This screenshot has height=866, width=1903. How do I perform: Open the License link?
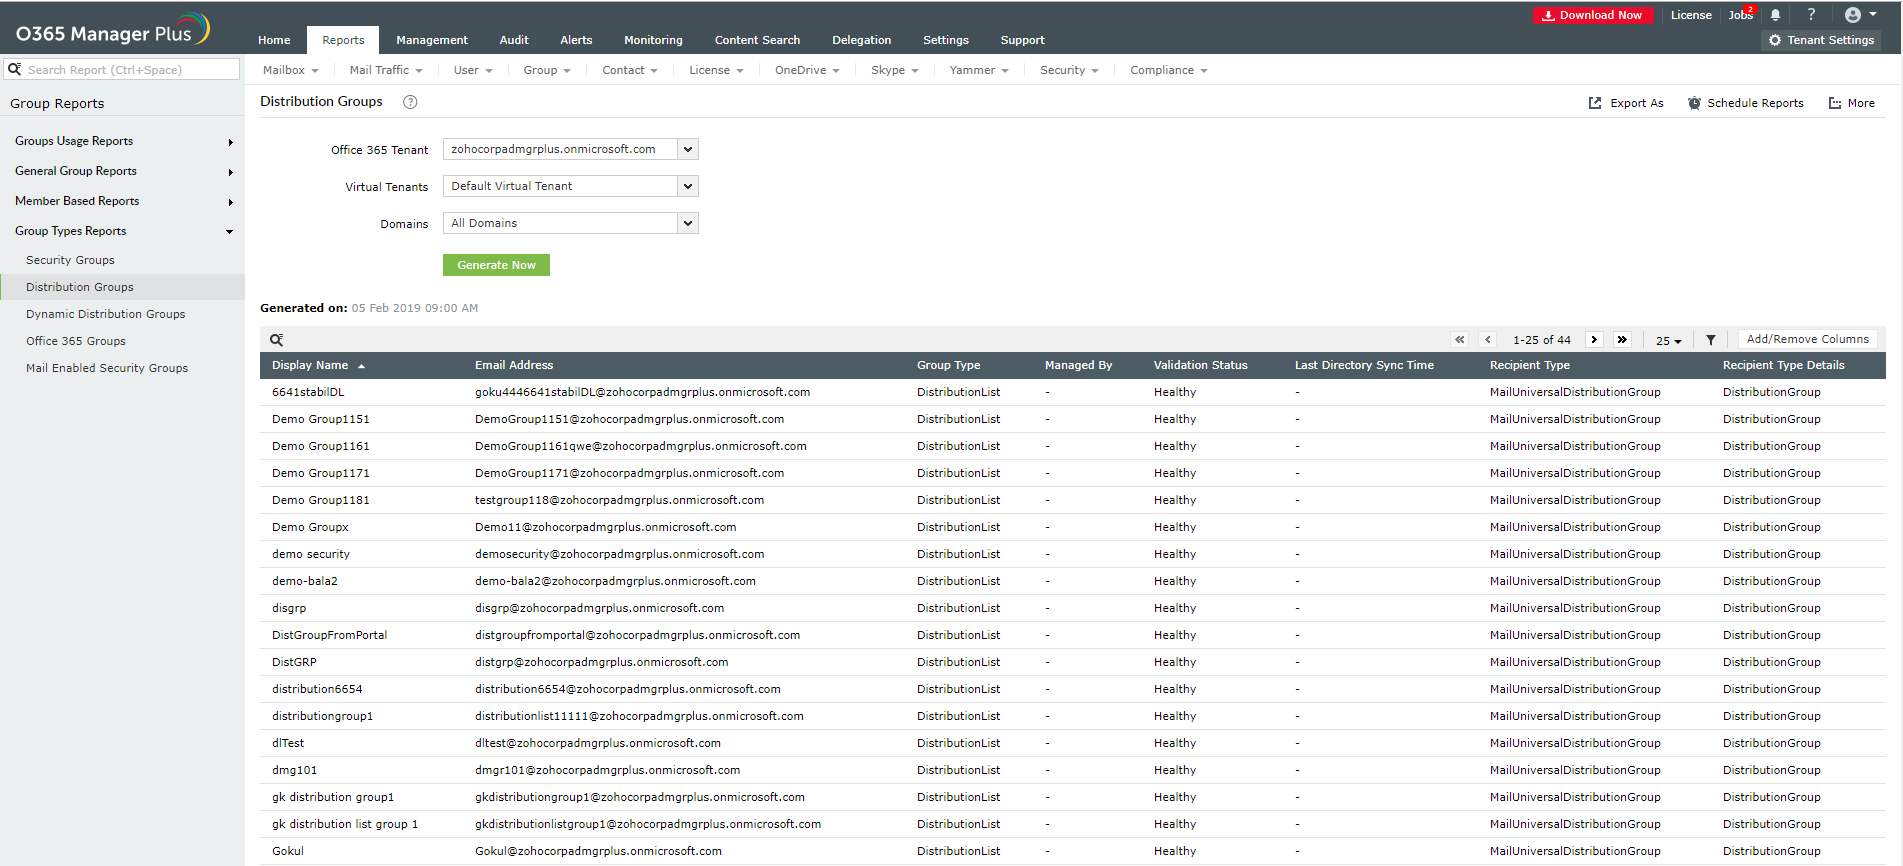pos(1691,15)
